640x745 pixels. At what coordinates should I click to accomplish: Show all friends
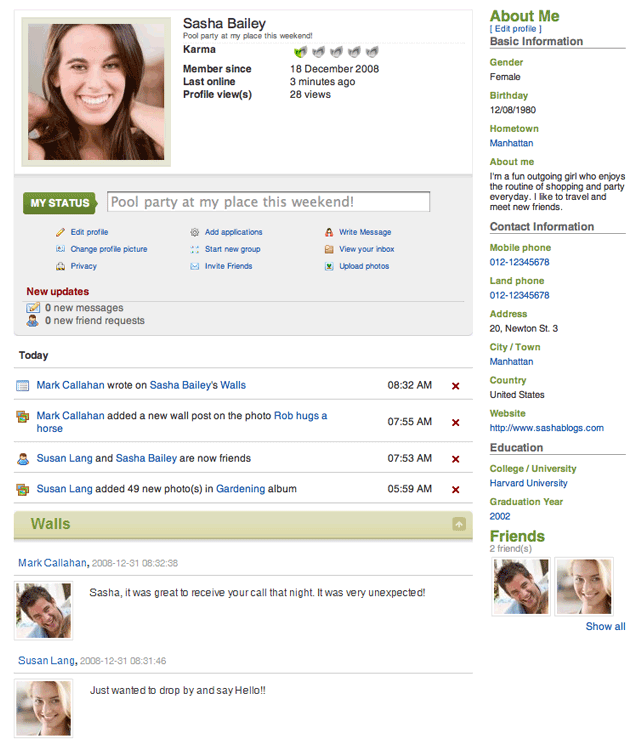point(605,626)
